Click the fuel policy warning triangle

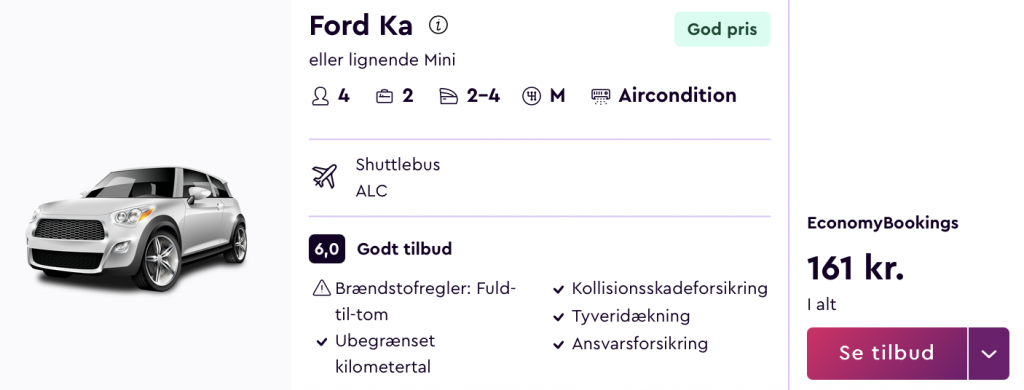point(321,288)
